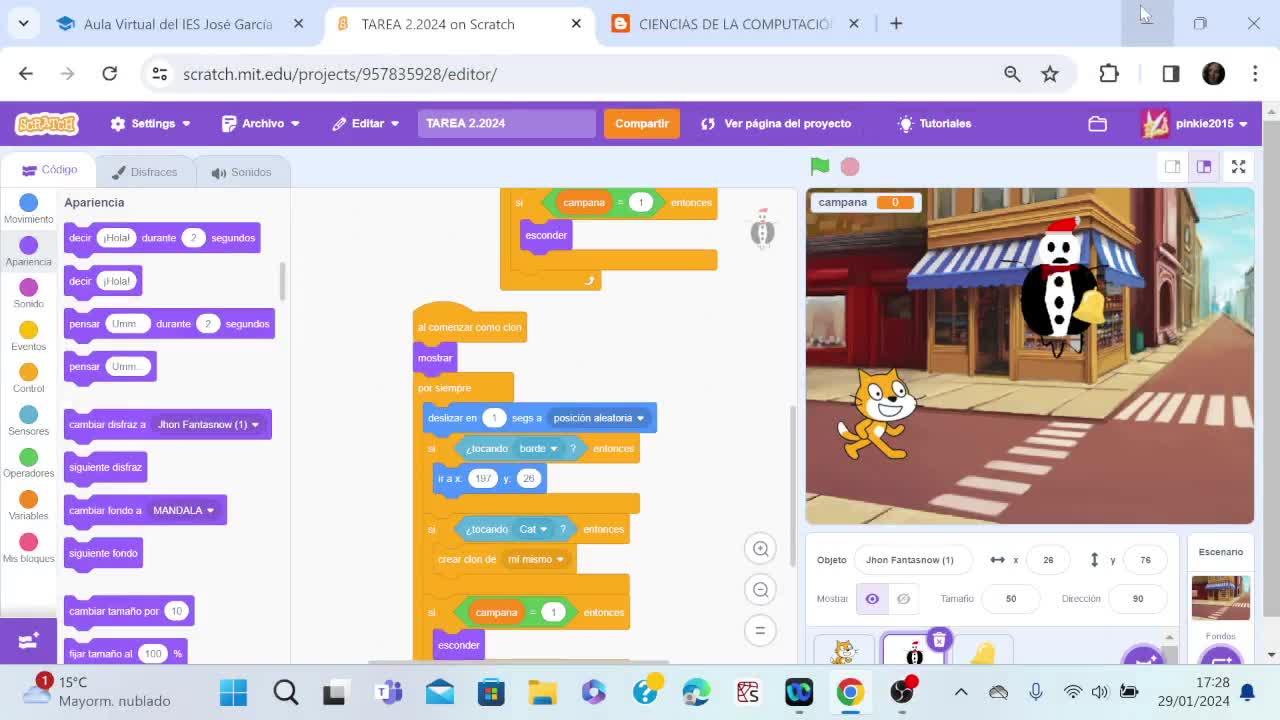Zoom in on the script workspace

[761, 548]
